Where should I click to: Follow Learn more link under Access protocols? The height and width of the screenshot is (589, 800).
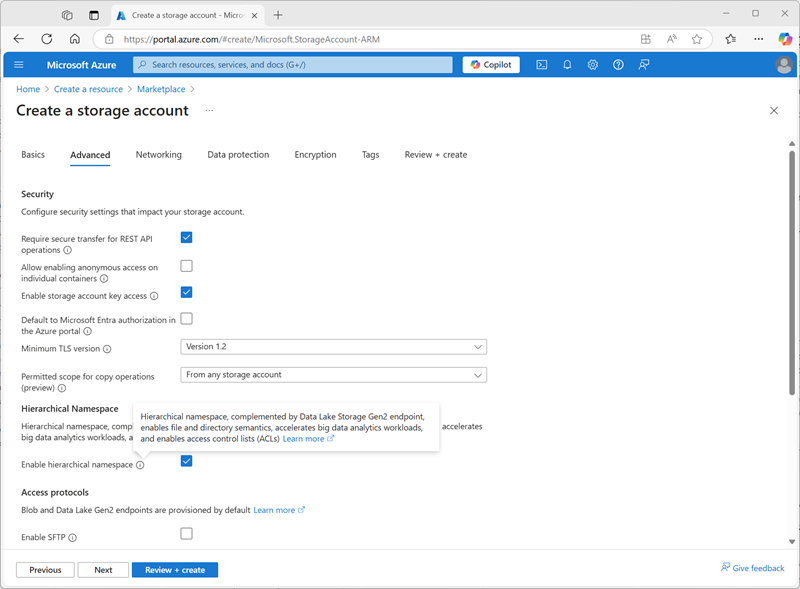coord(279,510)
